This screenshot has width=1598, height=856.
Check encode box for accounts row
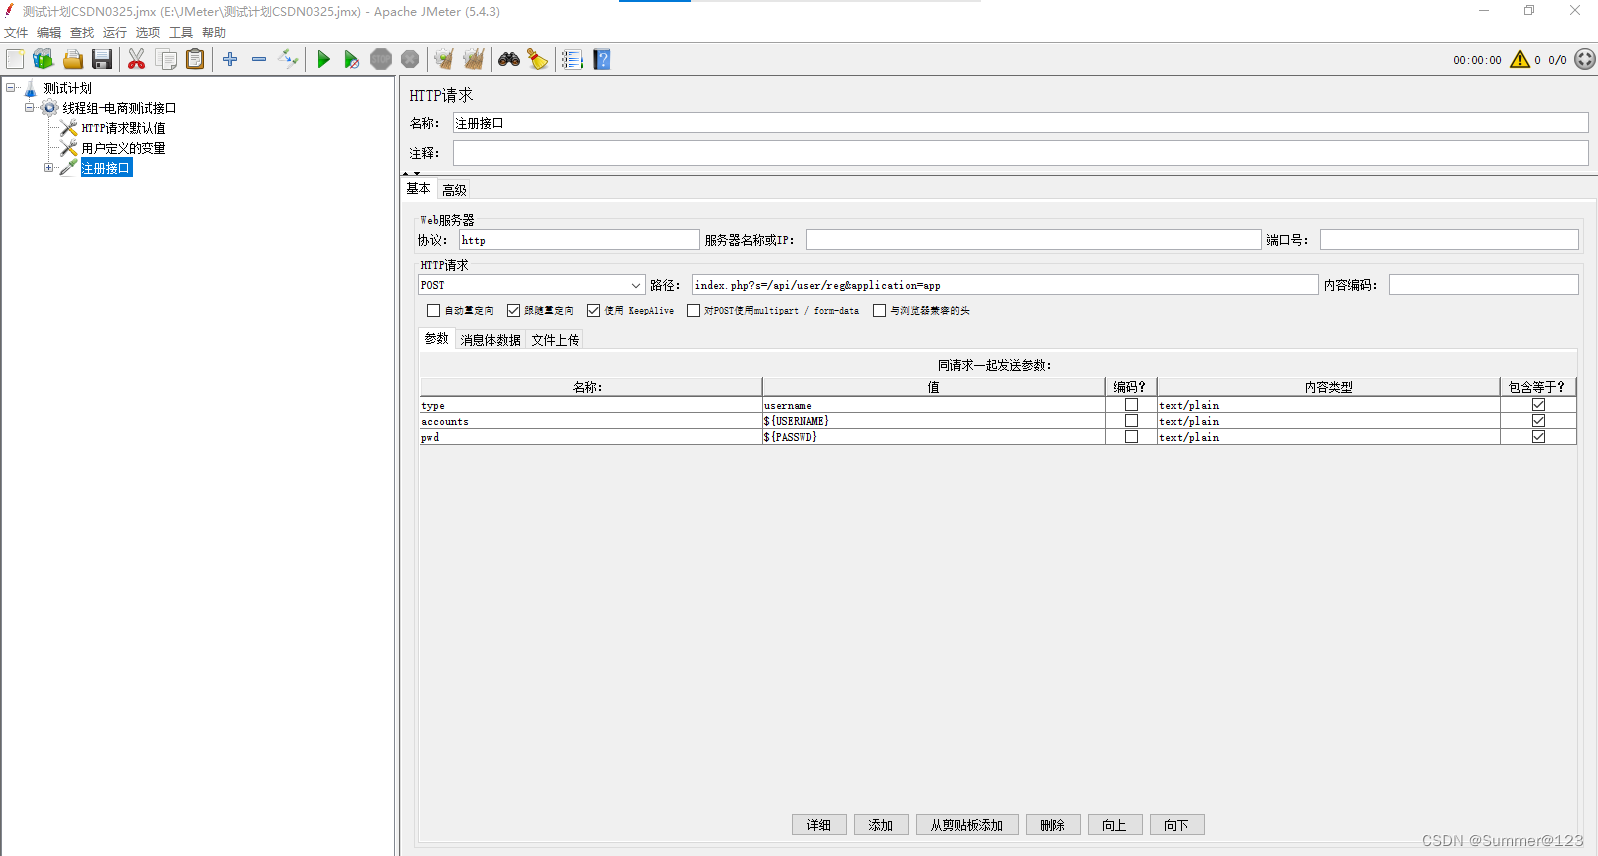pyautogui.click(x=1131, y=421)
